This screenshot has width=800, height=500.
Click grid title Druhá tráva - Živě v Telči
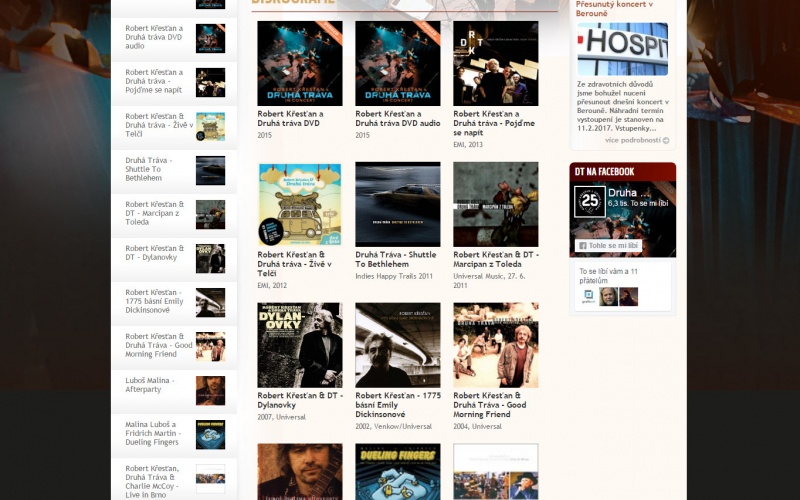pyautogui.click(x=294, y=264)
